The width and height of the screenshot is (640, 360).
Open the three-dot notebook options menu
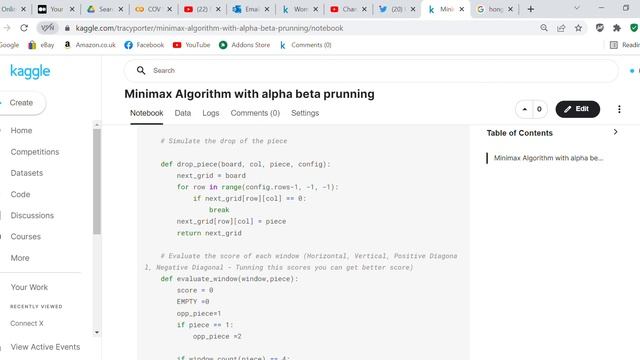point(619,109)
